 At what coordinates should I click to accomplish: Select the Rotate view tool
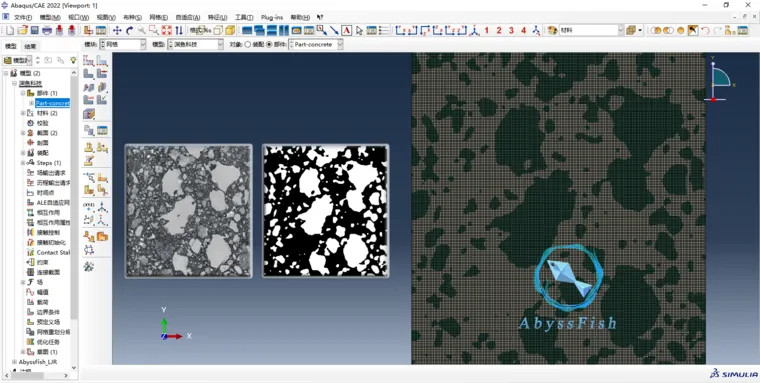coord(129,30)
